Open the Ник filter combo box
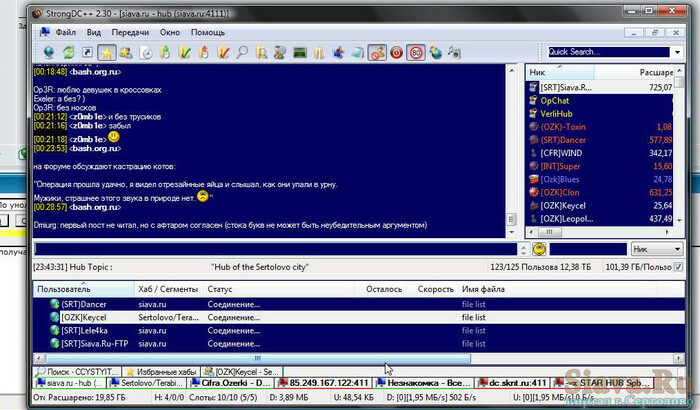This screenshot has height=410, width=700. [x=658, y=248]
